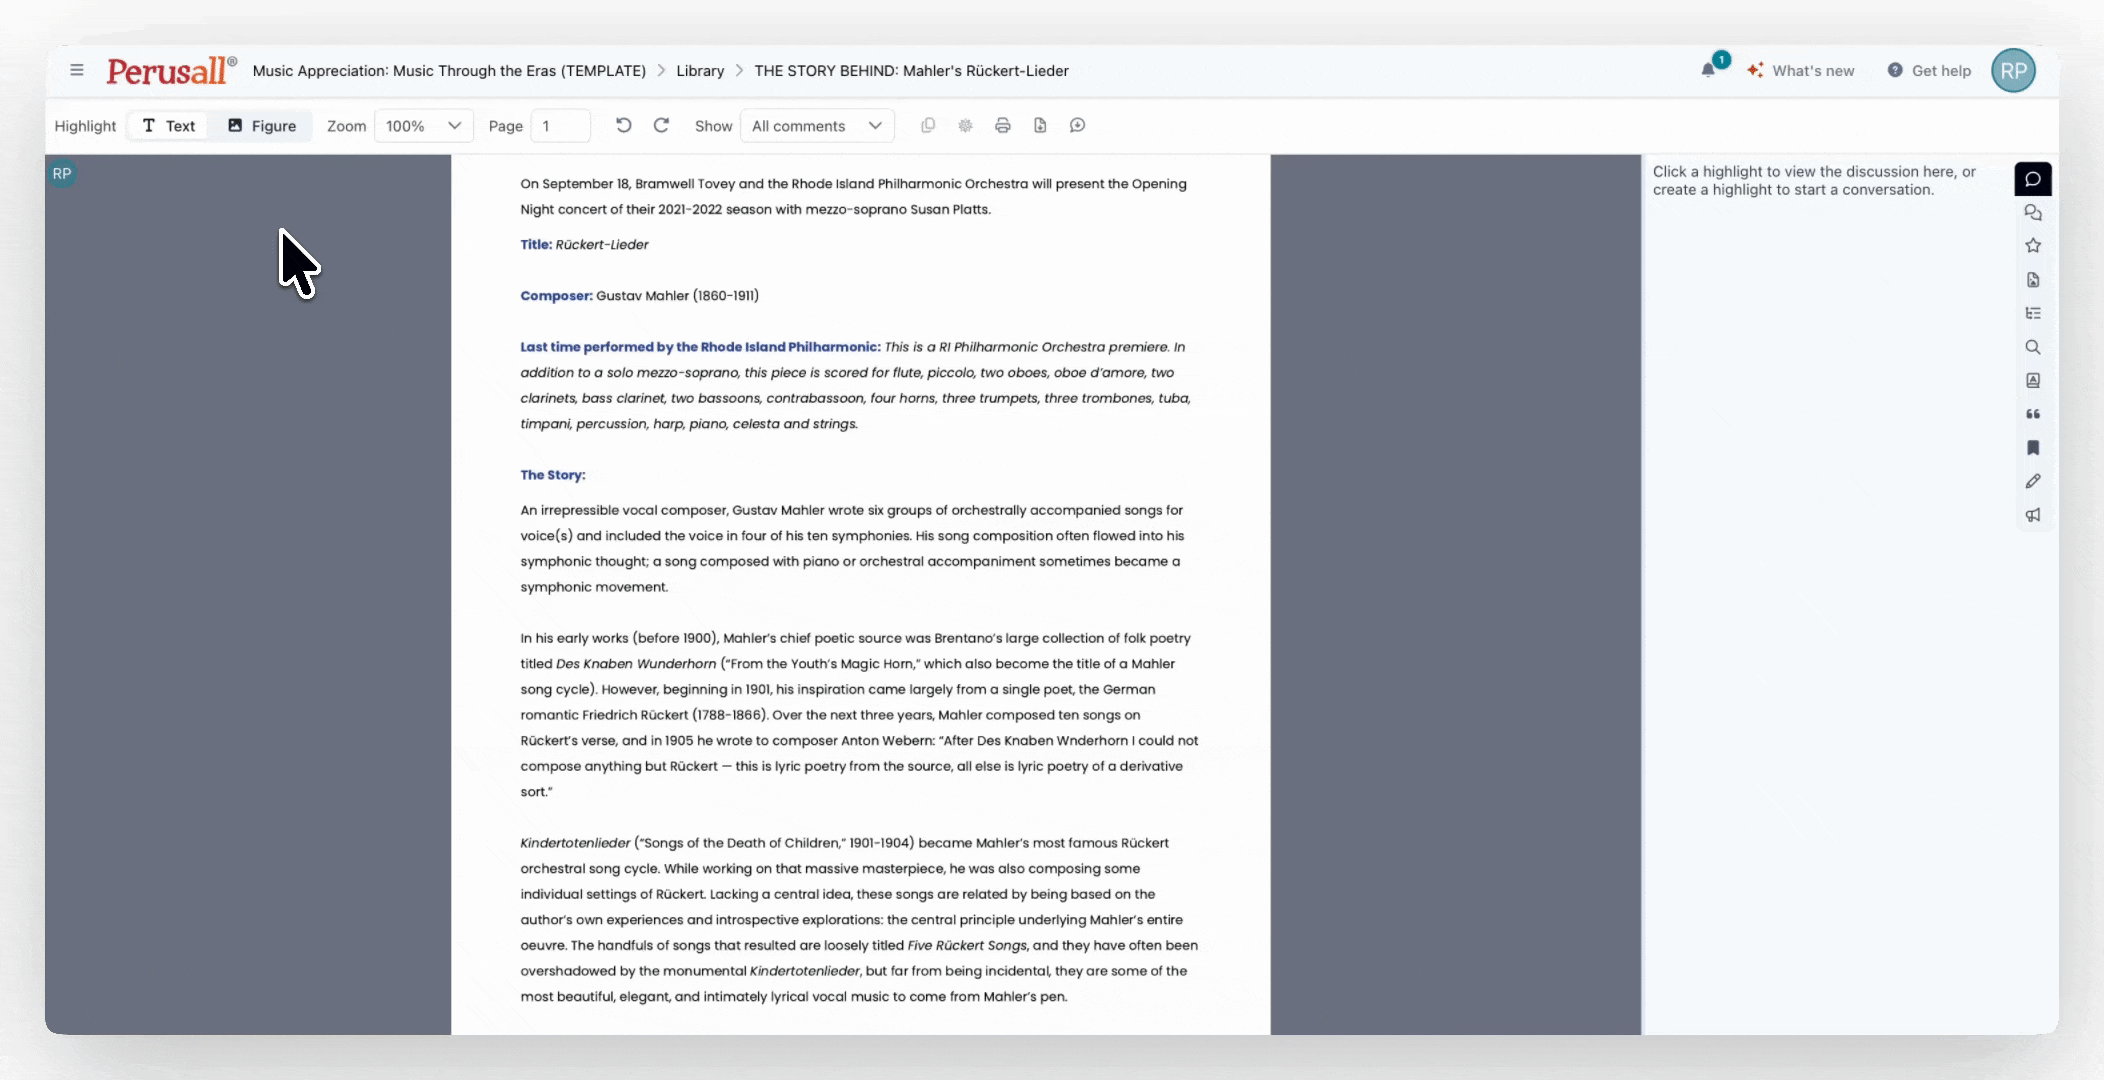
Task: Open the Zoom 100% dropdown
Action: pyautogui.click(x=423, y=126)
